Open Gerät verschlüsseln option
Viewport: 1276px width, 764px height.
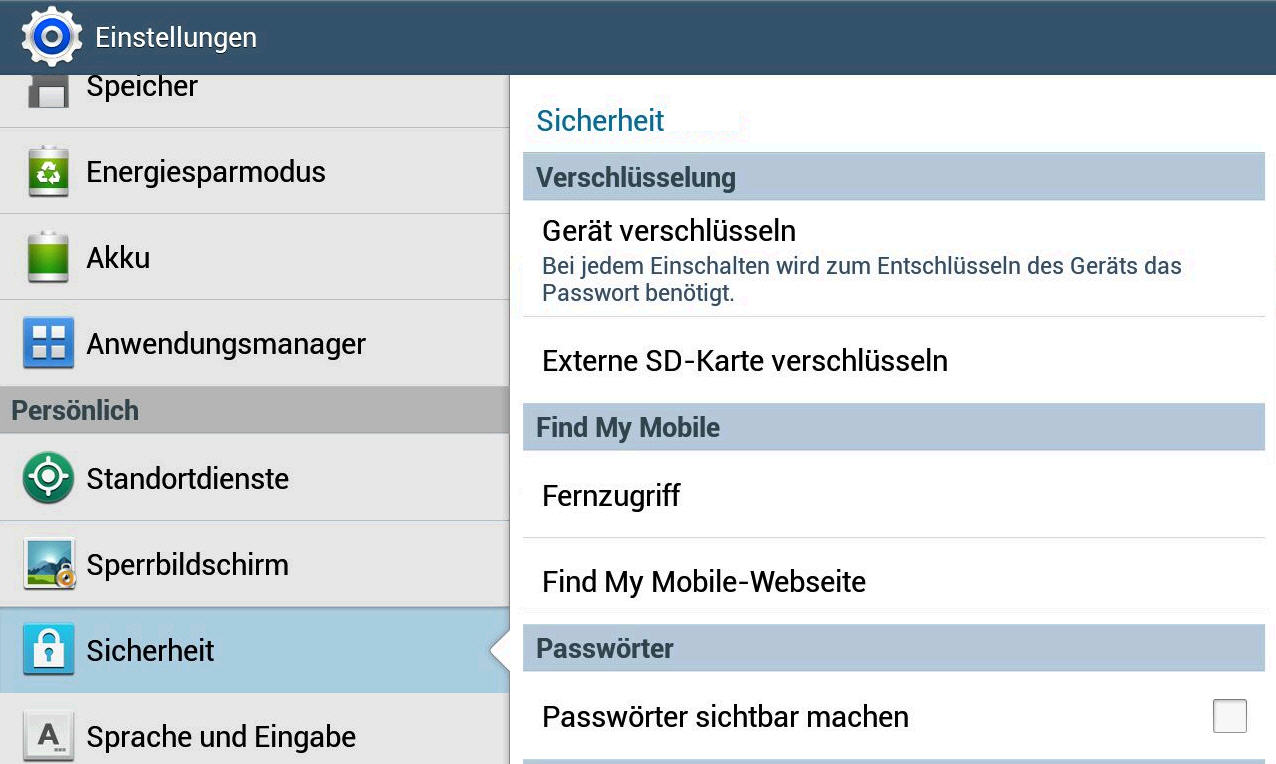pyautogui.click(x=668, y=231)
